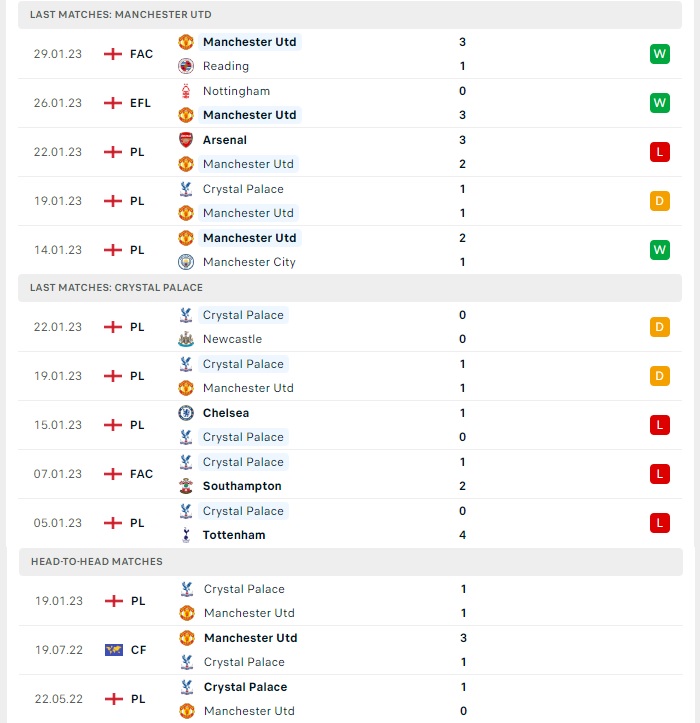Click the Newcastle club crest icon
The width and height of the screenshot is (700, 723).
point(186,339)
